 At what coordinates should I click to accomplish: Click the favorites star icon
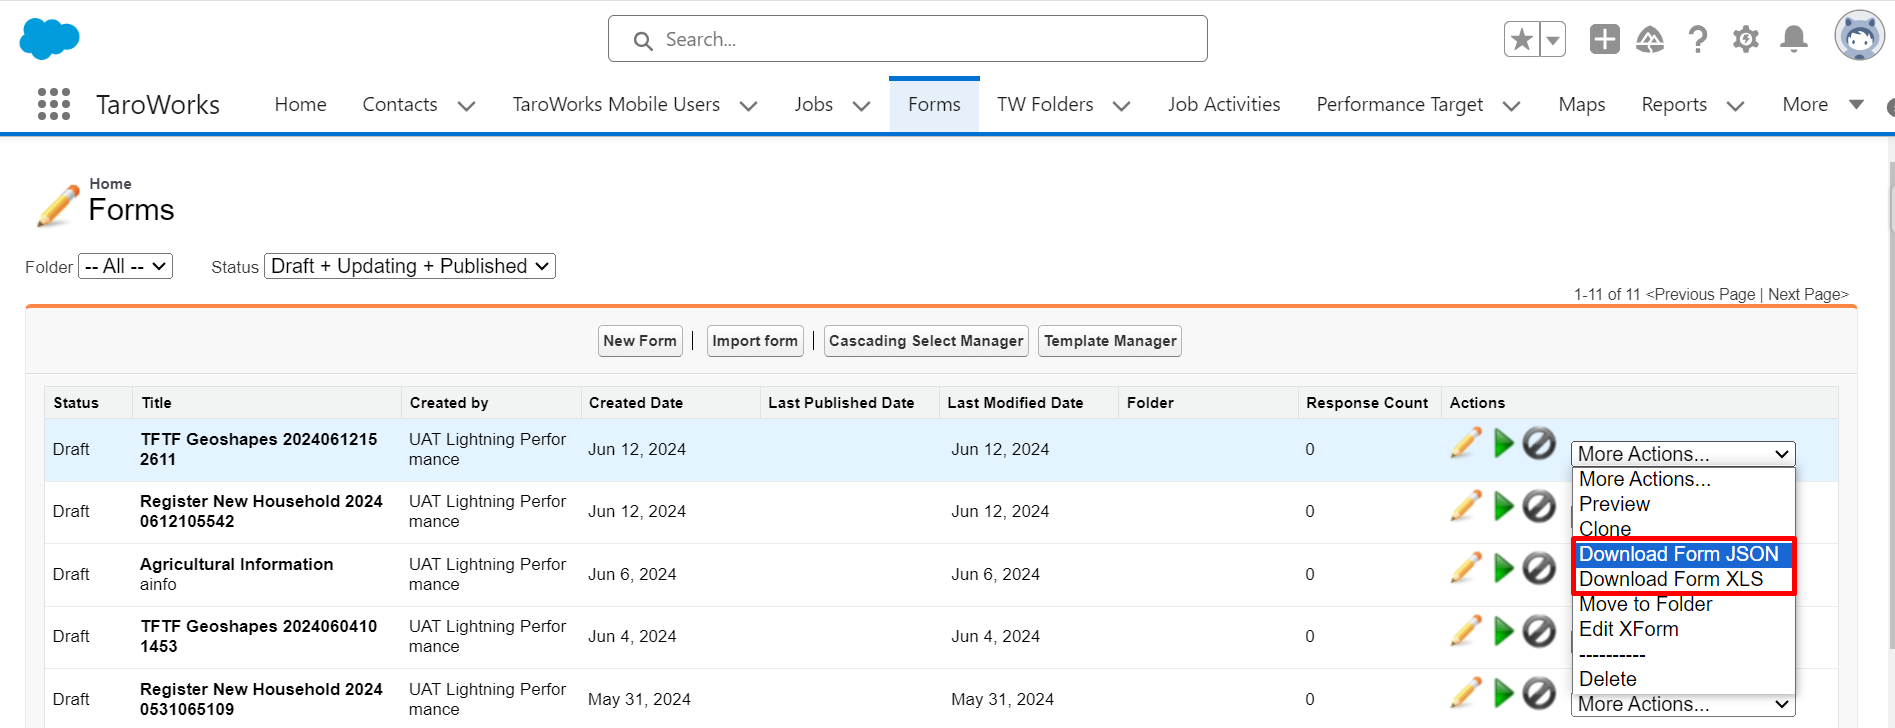[x=1522, y=40]
